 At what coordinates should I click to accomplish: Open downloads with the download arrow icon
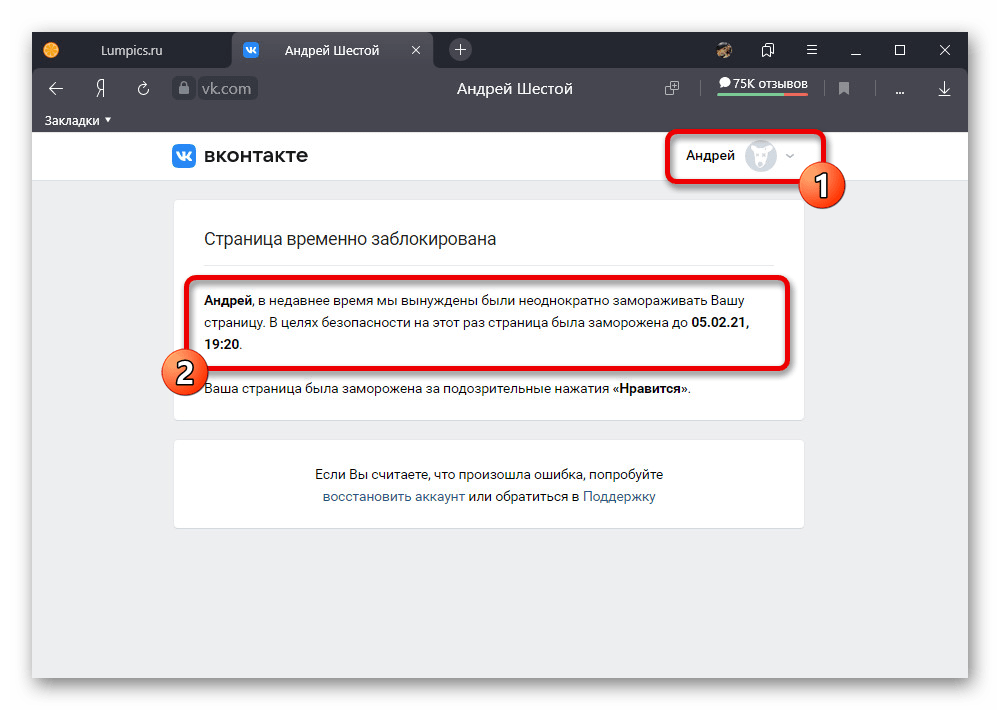945,89
